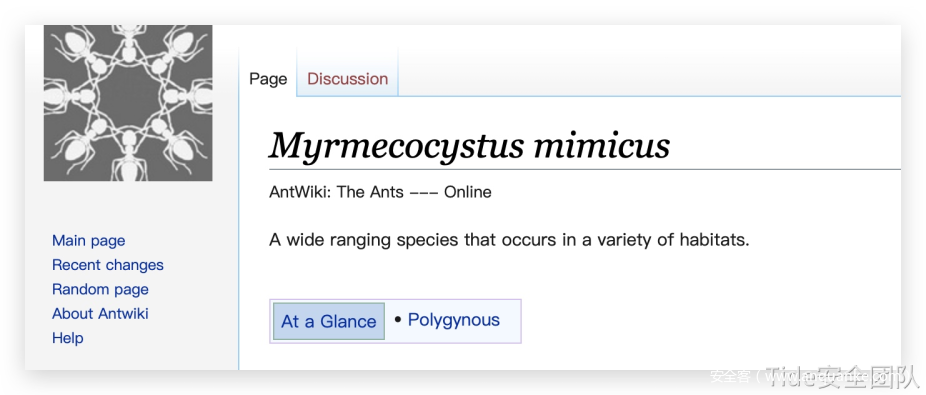The width and height of the screenshot is (926, 395).
Task: Click the bullet before Polygynous
Action: (397, 320)
